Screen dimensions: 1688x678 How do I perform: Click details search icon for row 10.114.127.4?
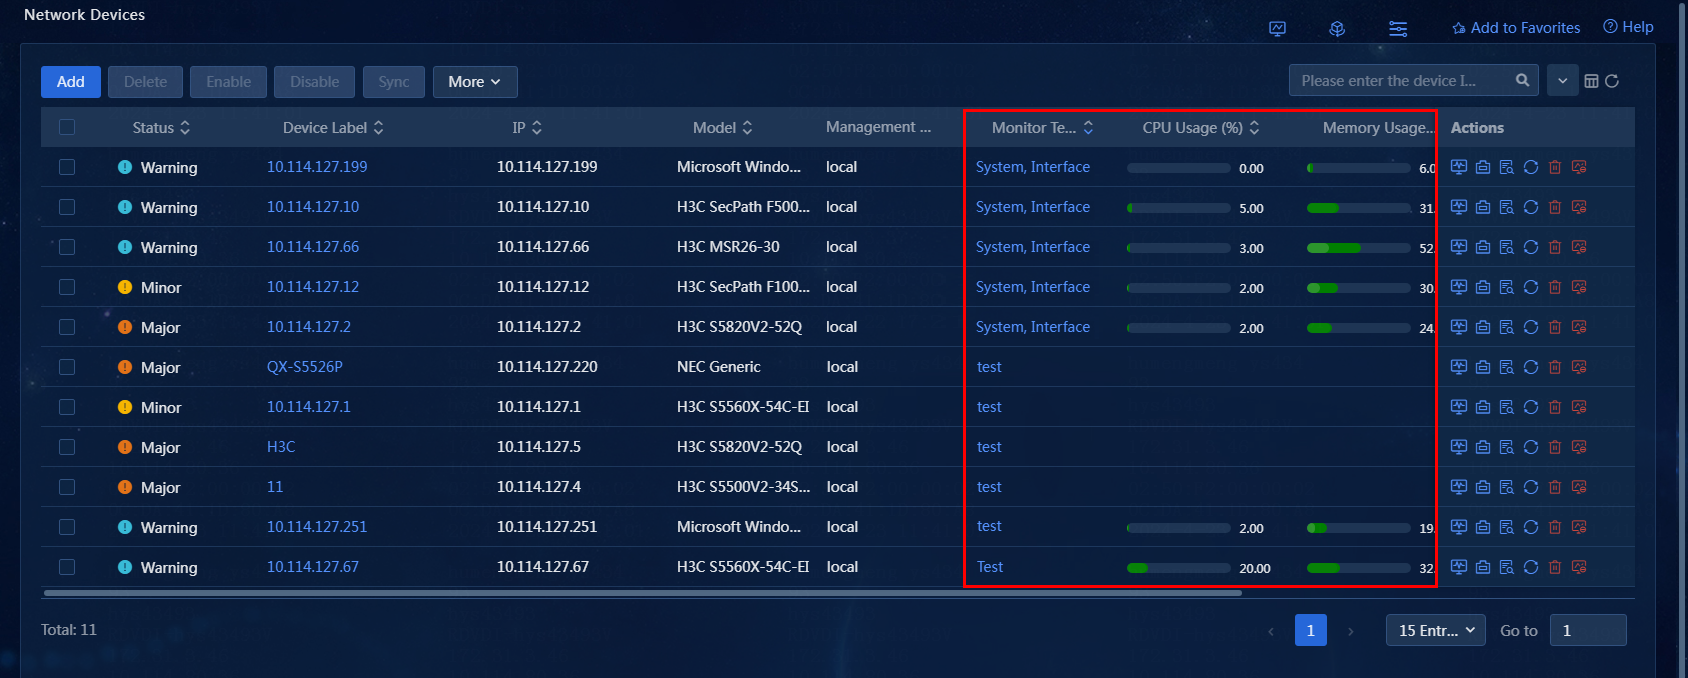click(x=1507, y=487)
